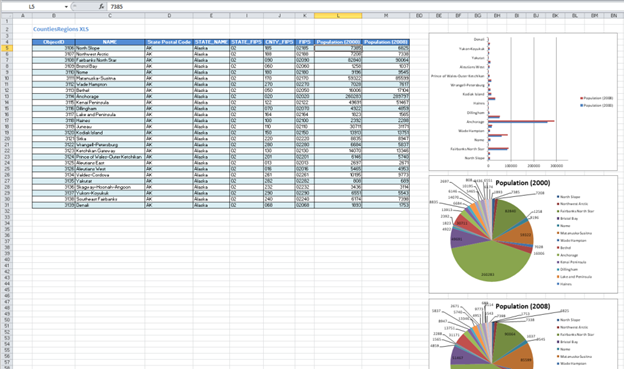Viewport: 624px width, 369px height.
Task: Click the Select All corner button
Action: pyautogui.click(x=7, y=16)
